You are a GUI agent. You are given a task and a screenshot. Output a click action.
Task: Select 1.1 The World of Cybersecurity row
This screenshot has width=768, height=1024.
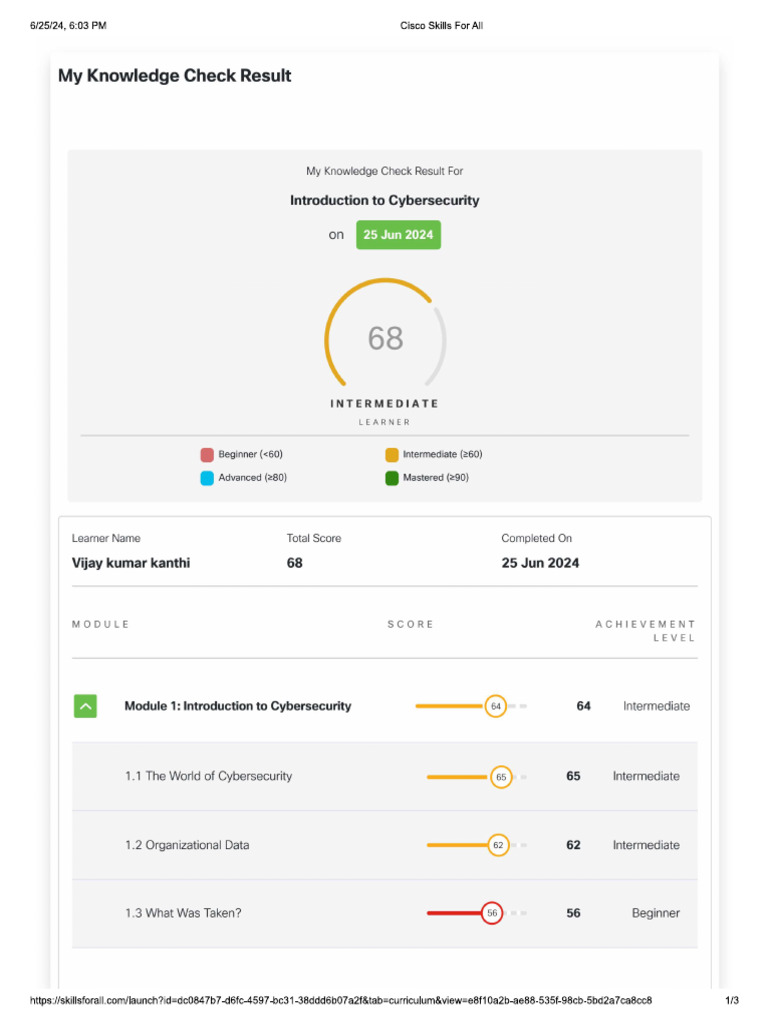pos(385,776)
